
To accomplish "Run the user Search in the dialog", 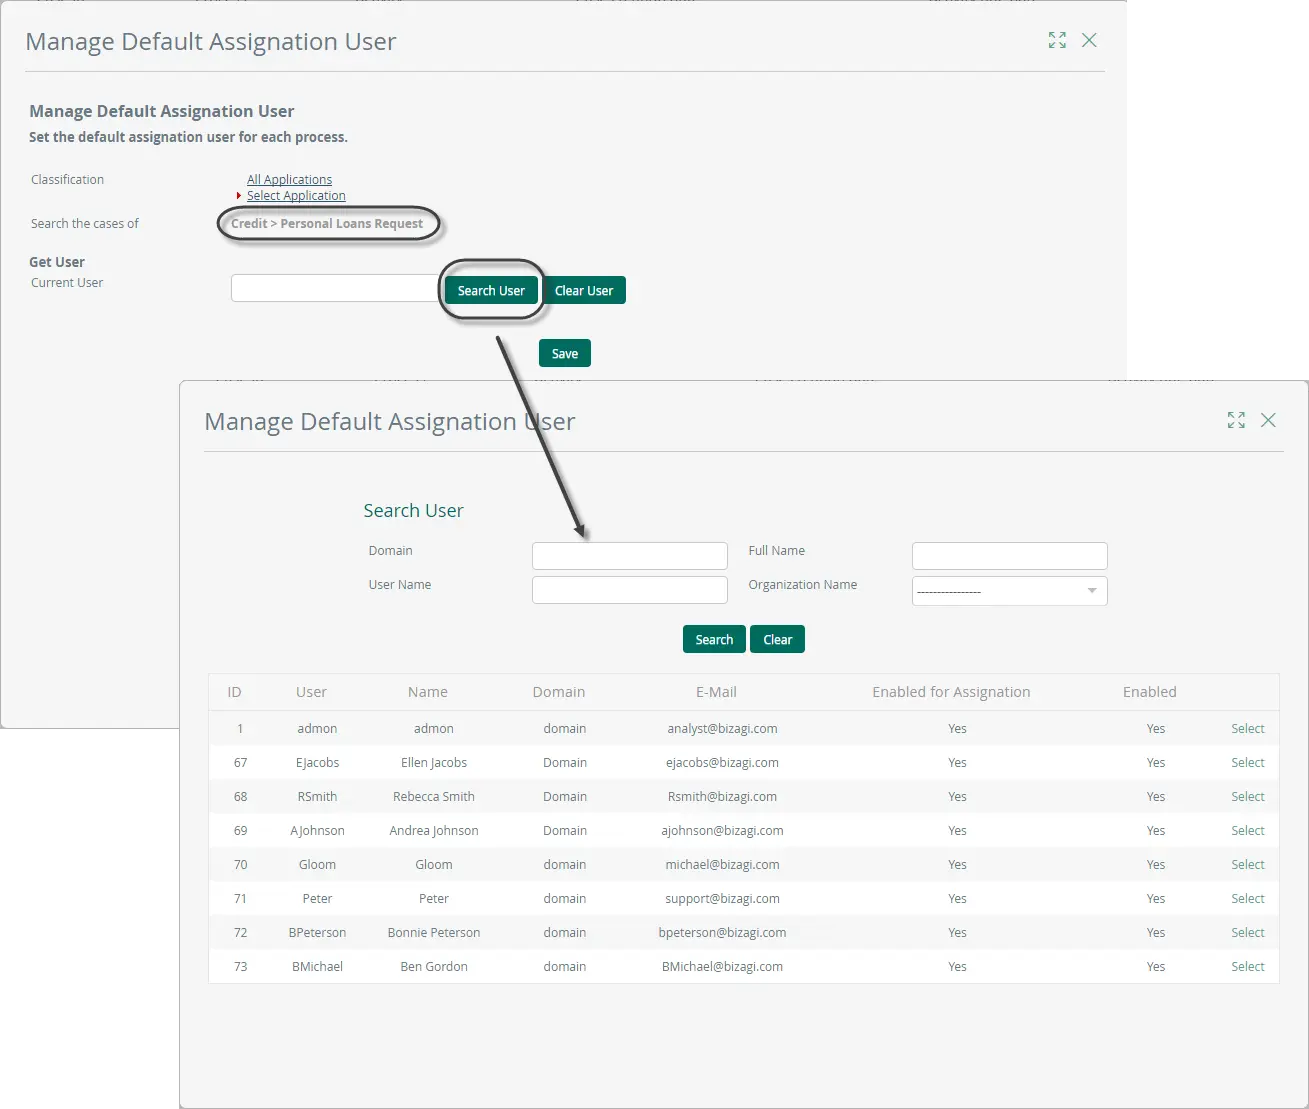I will pos(714,639).
